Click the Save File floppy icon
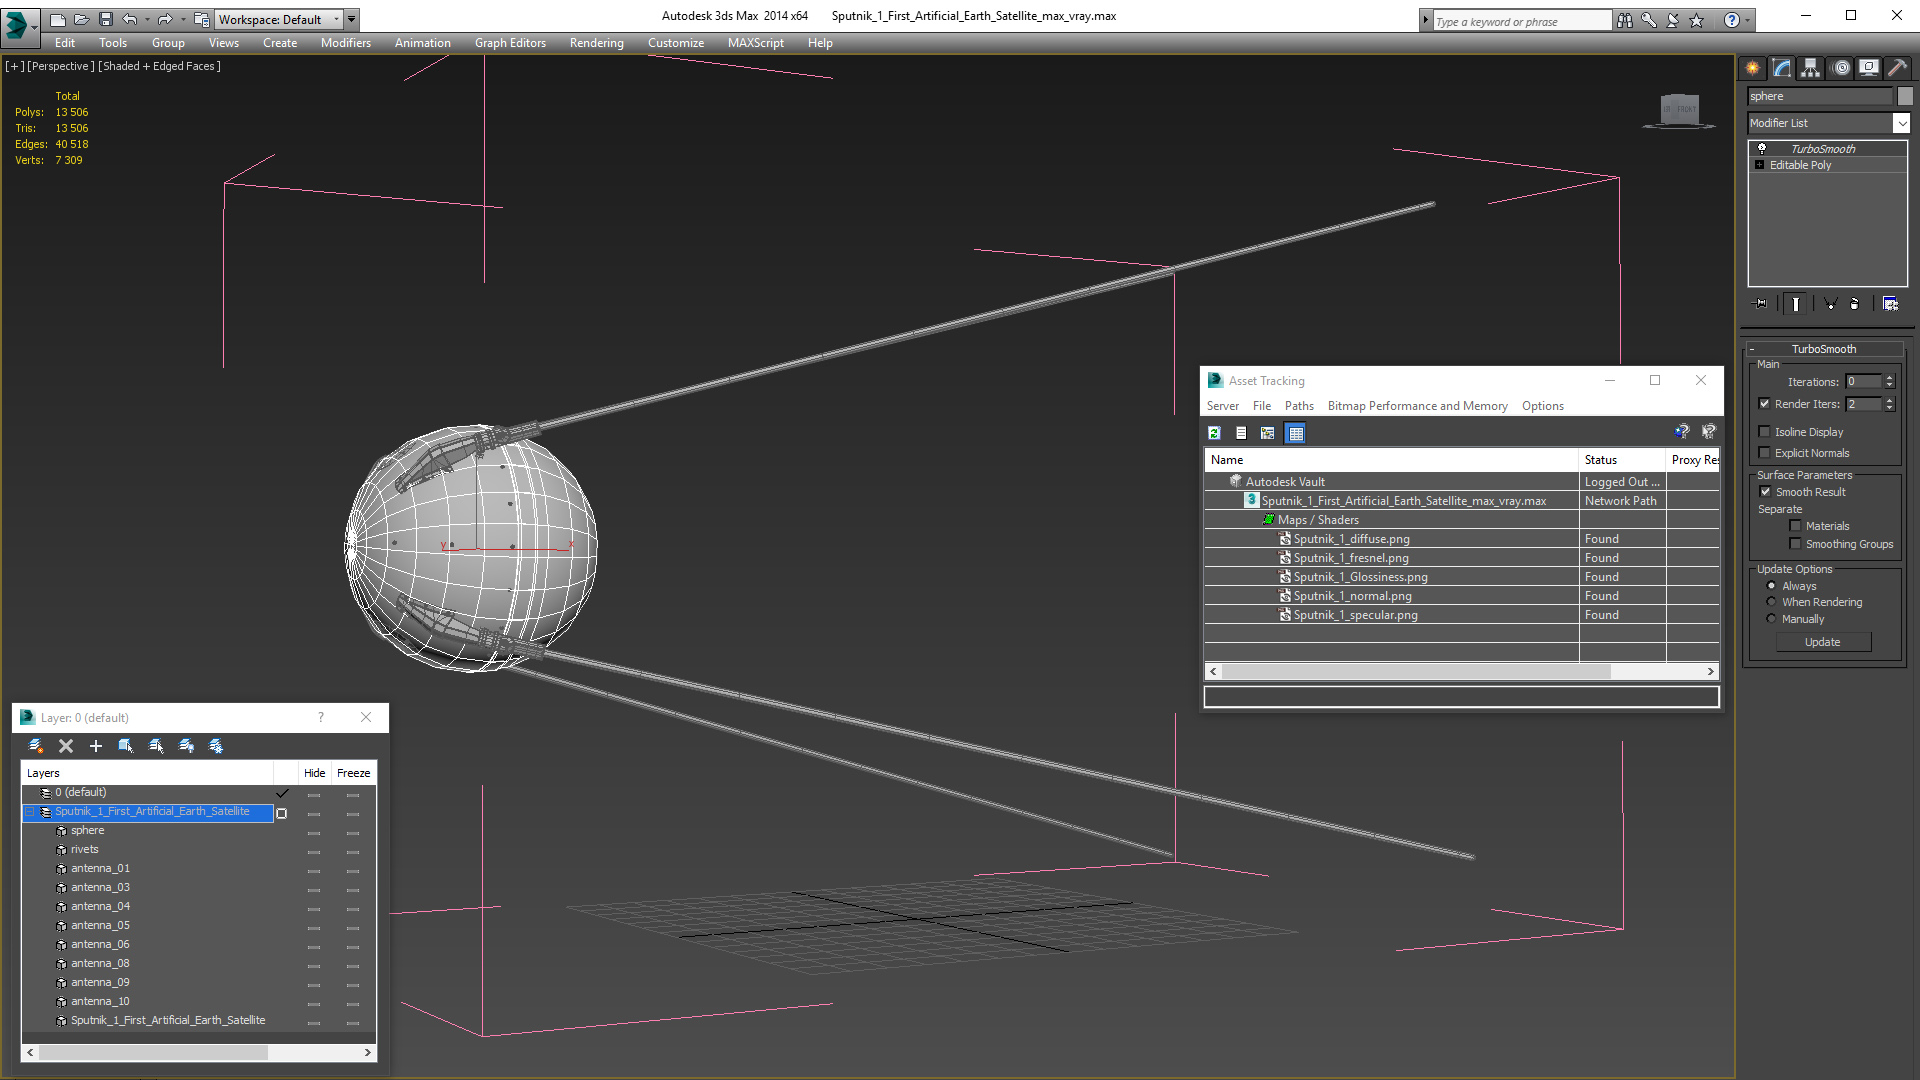Screen dimensions: 1920x1080 (x=106, y=19)
